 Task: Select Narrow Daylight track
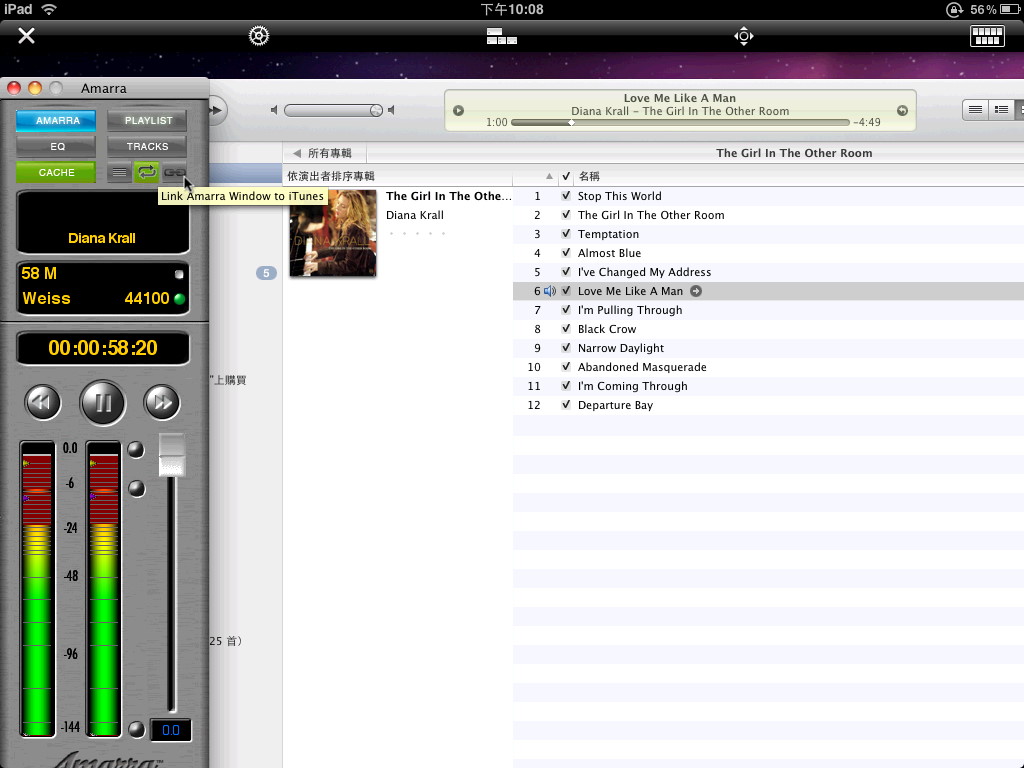[620, 348]
